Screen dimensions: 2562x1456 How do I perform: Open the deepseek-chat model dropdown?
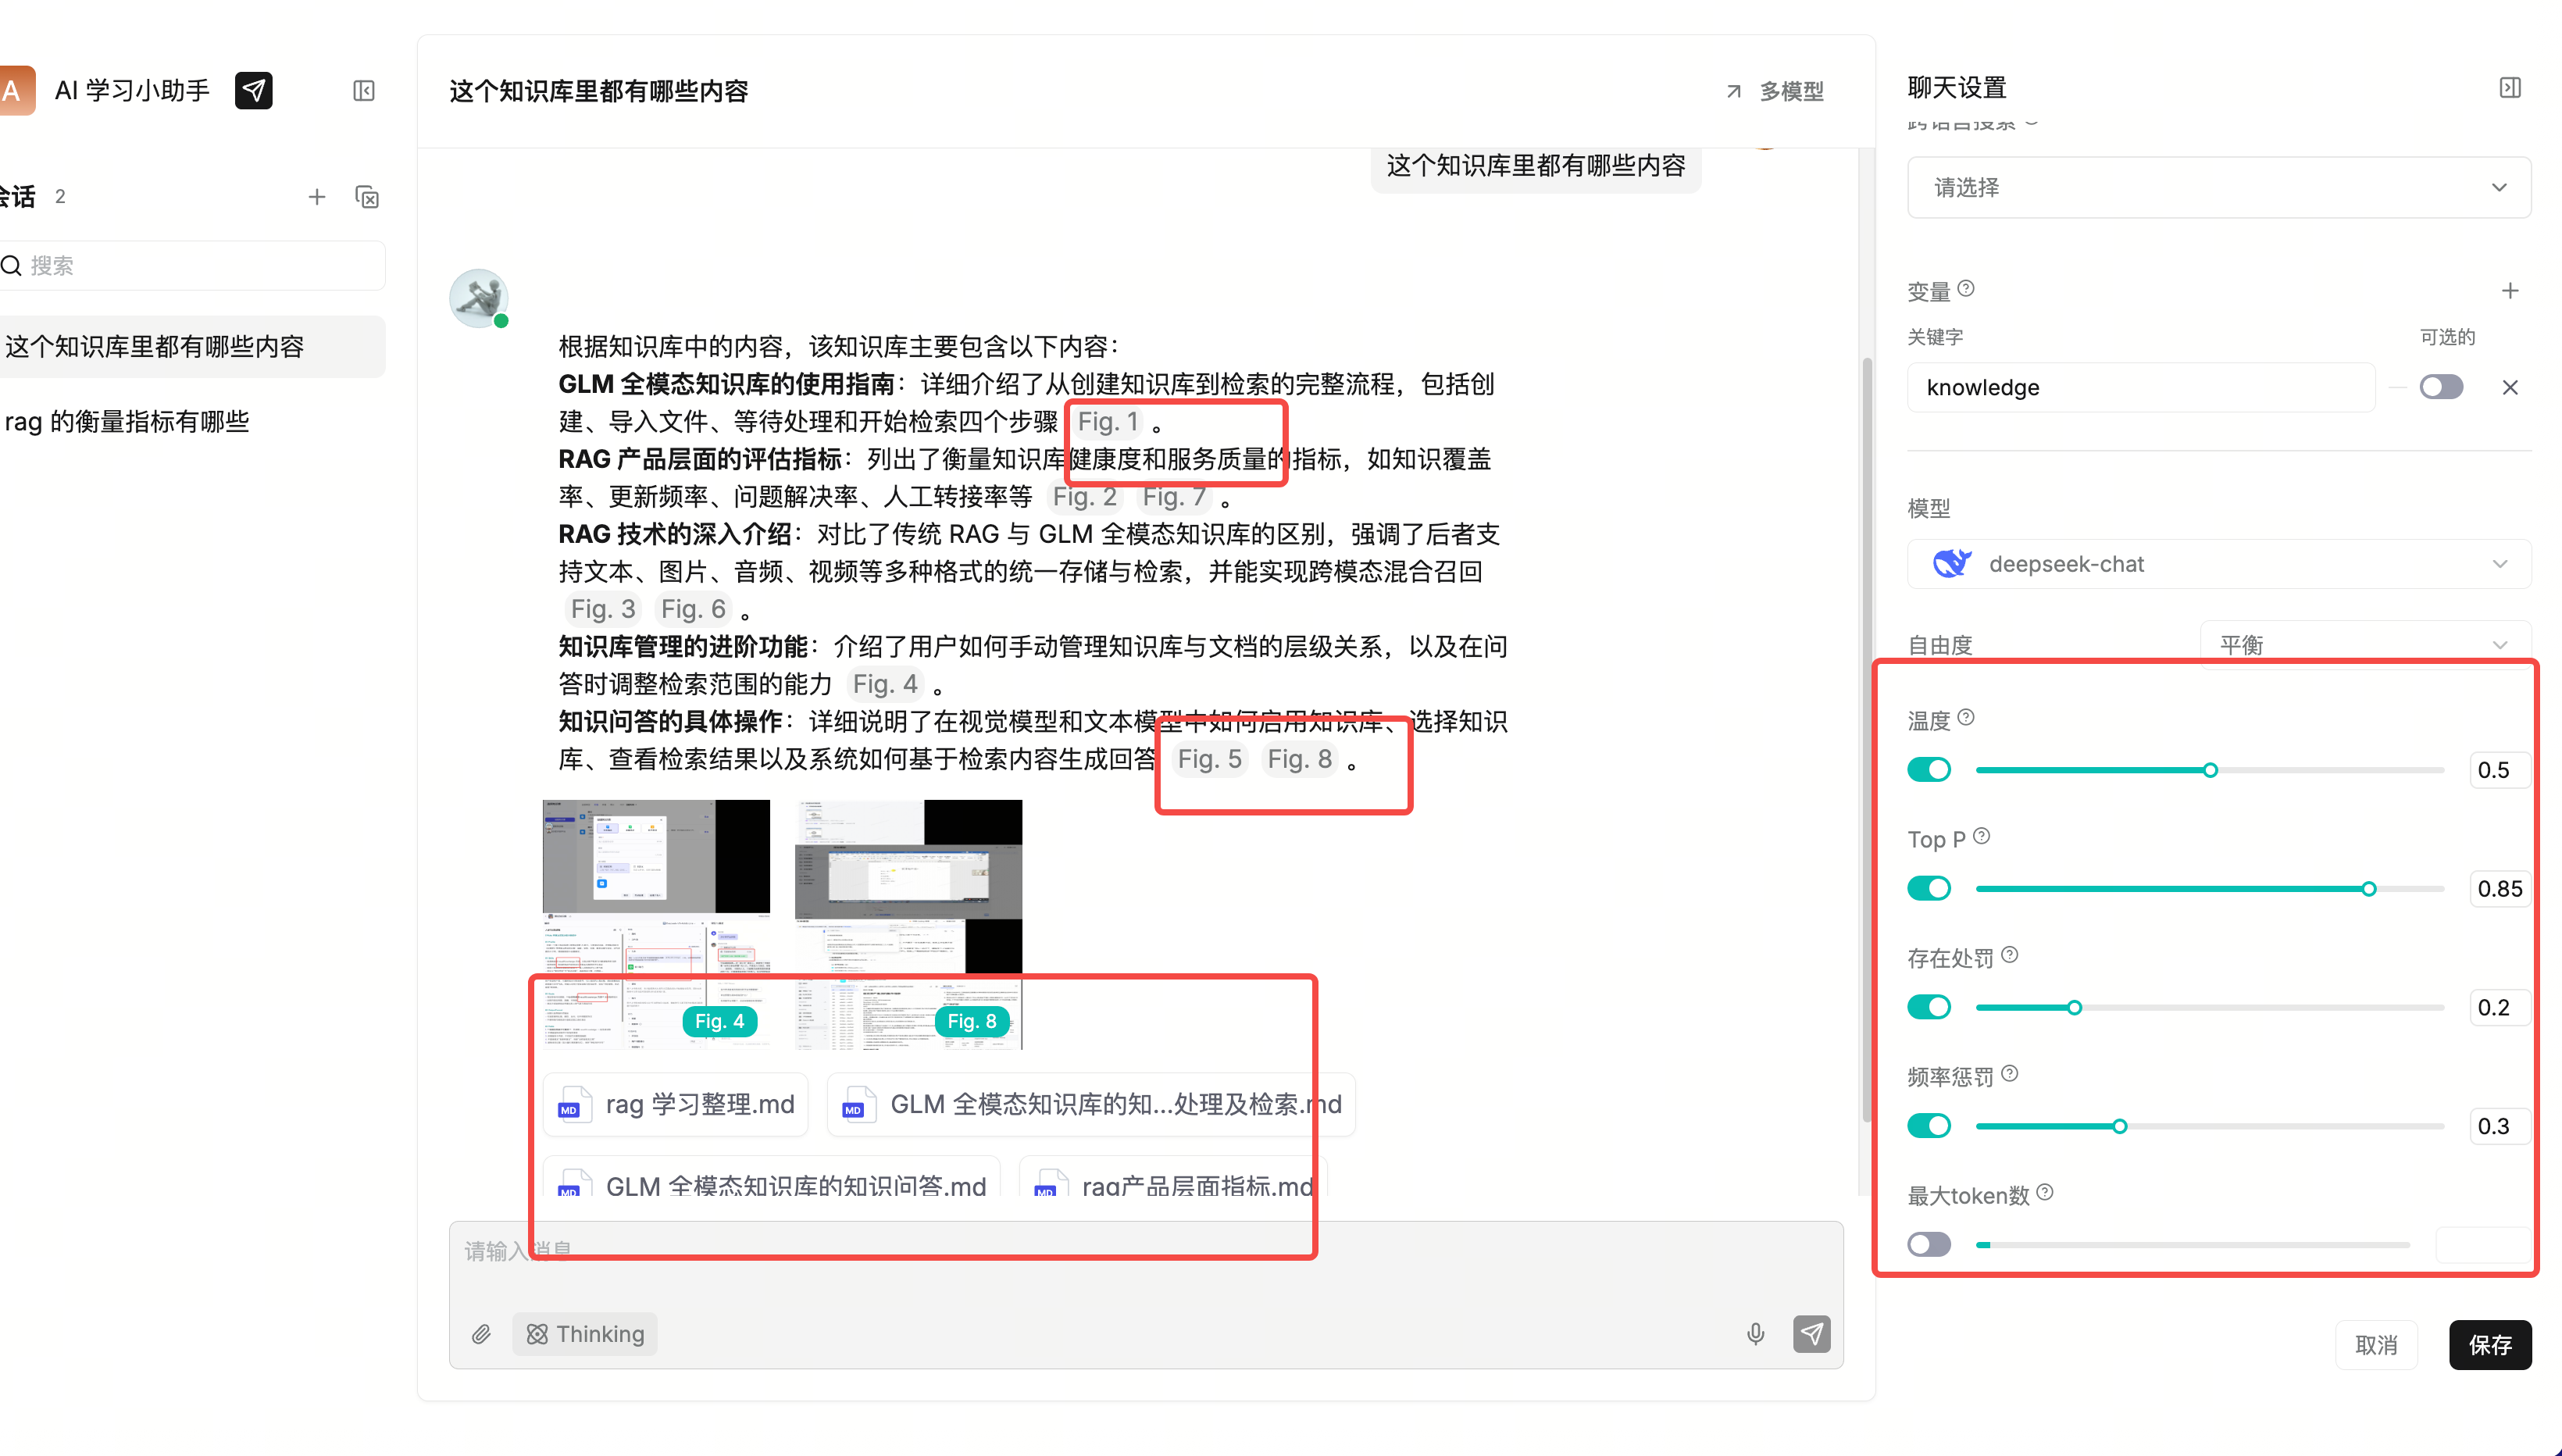pyautogui.click(x=2219, y=564)
